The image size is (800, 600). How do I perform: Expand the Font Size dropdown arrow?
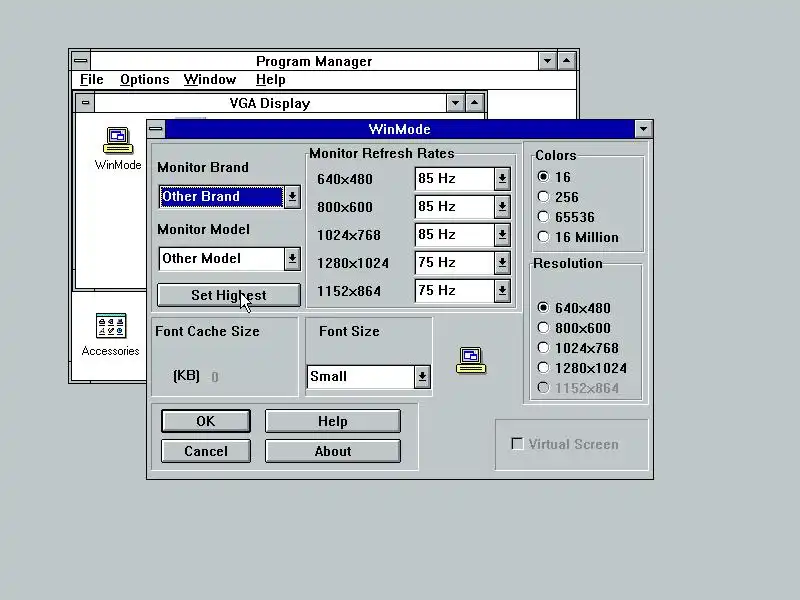pyautogui.click(x=422, y=377)
